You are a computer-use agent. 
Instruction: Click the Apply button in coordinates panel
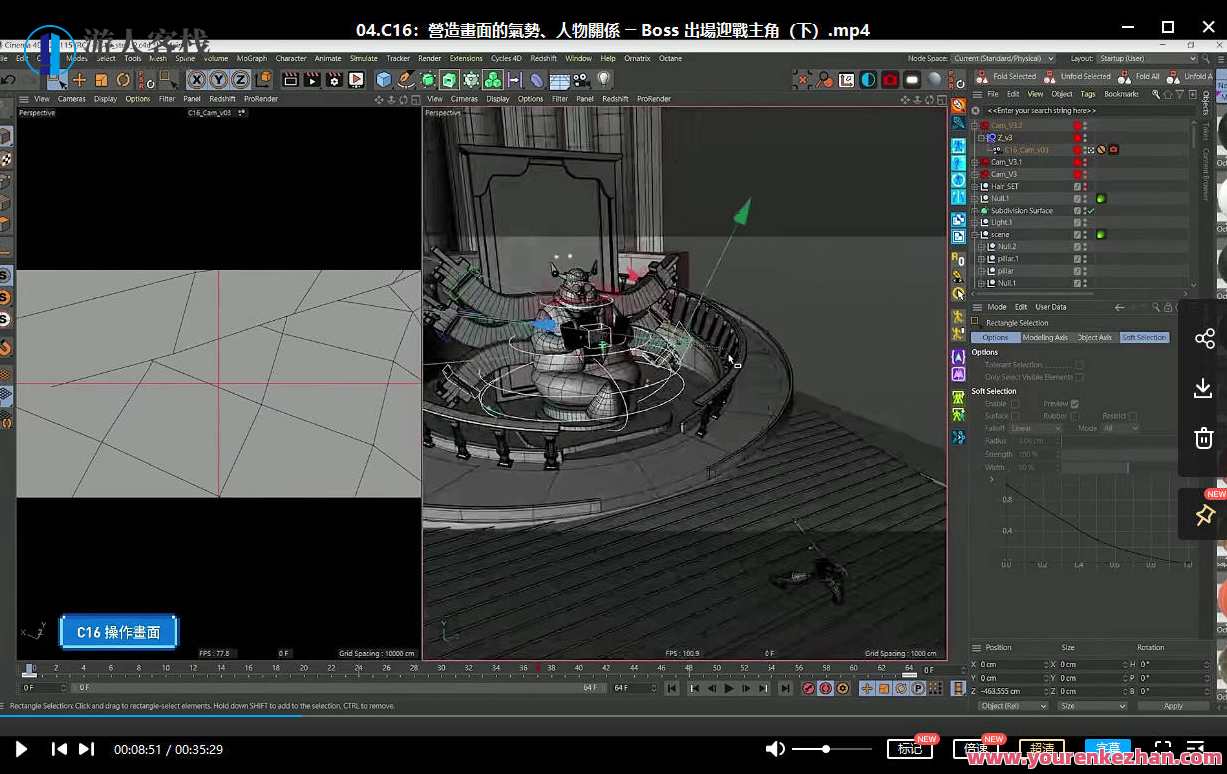pos(1173,706)
